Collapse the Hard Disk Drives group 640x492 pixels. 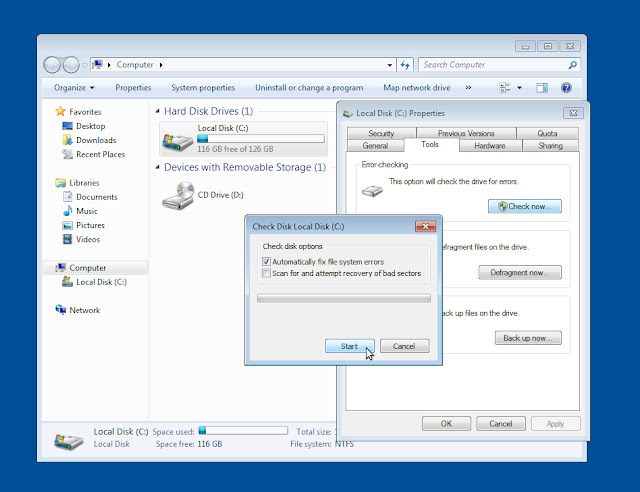click(x=157, y=111)
